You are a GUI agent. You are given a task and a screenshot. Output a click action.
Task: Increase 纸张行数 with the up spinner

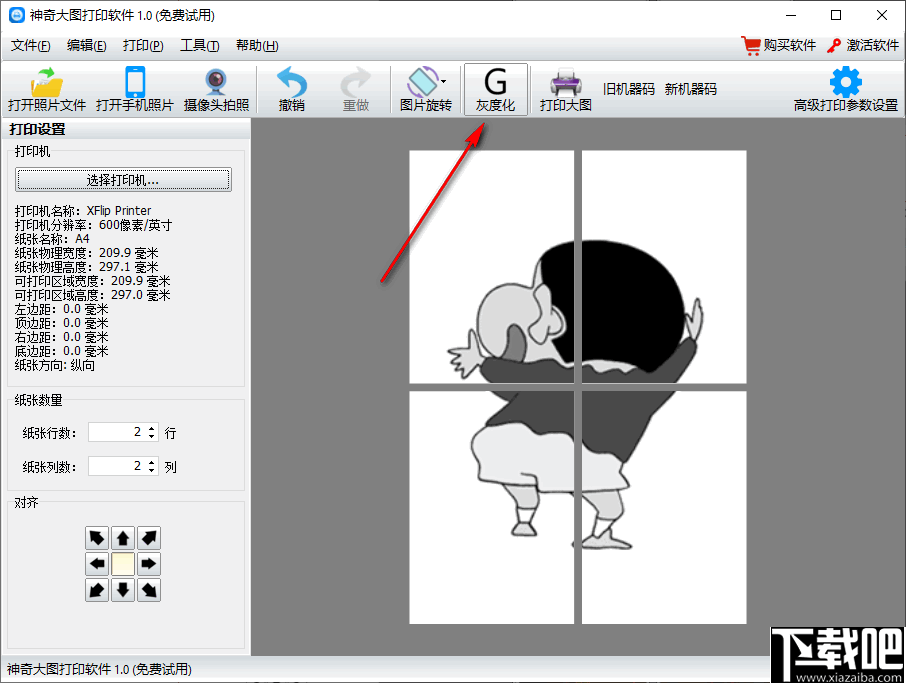point(151,428)
